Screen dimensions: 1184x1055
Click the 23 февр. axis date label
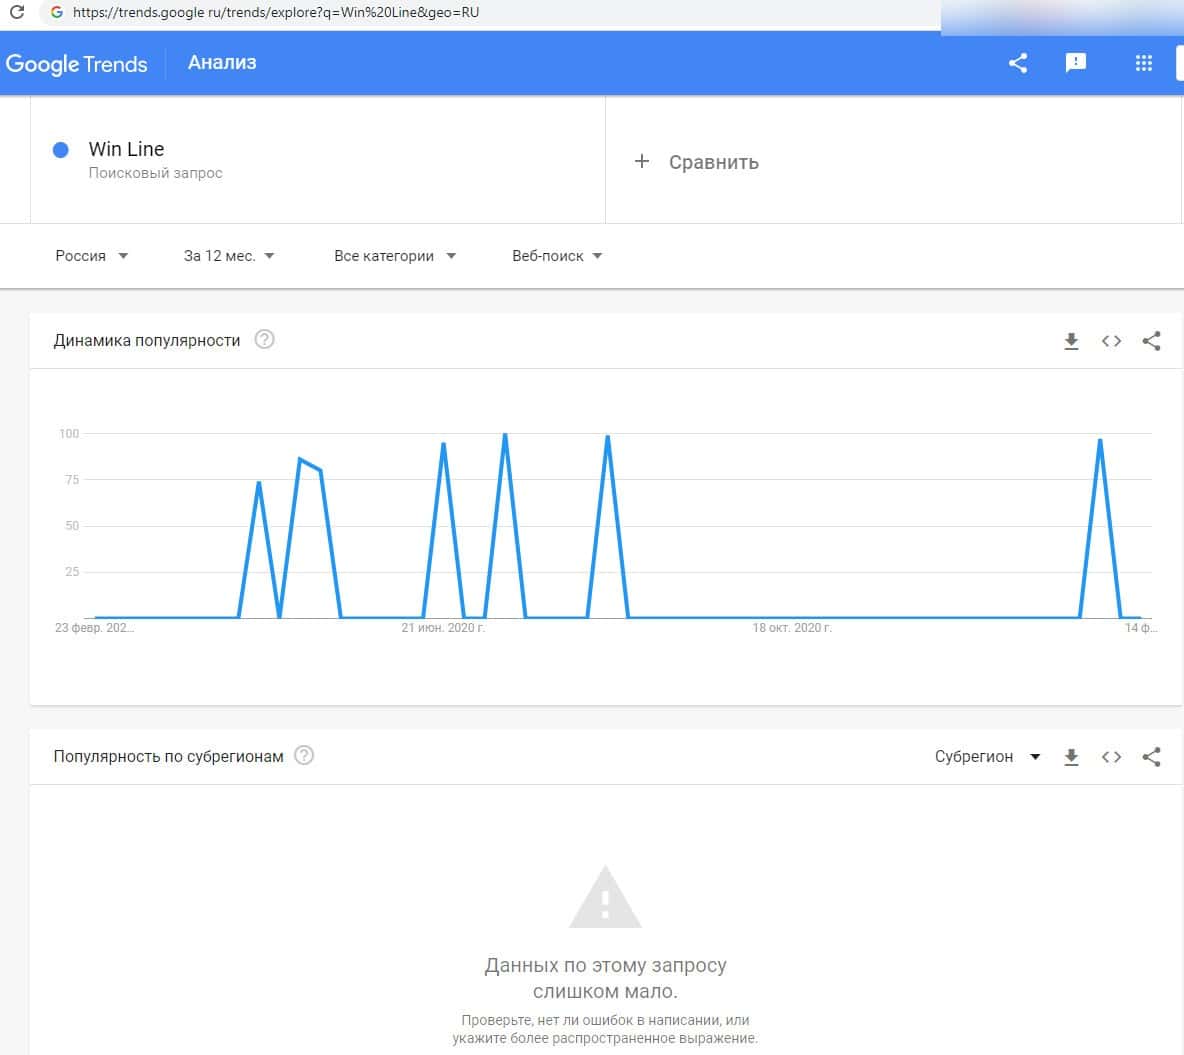pos(94,628)
